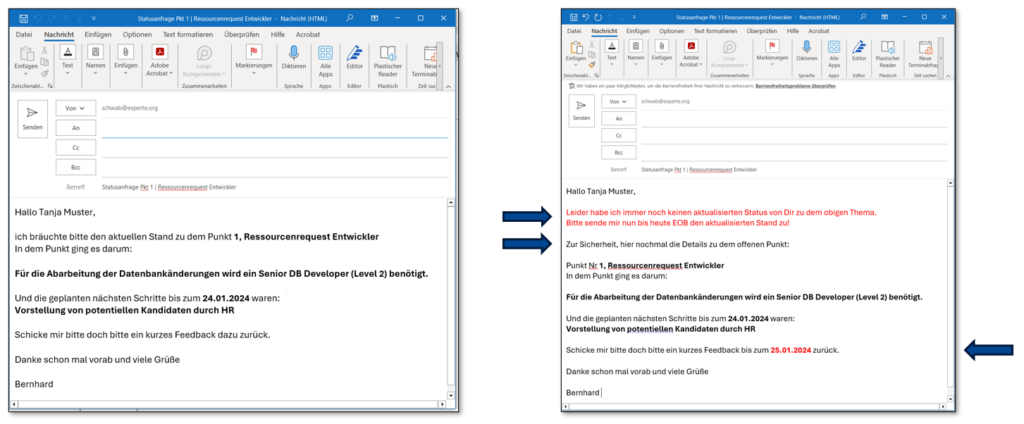Collapse the ribbon chevron in right window
Screen dimensions: 1024x424
948,76
